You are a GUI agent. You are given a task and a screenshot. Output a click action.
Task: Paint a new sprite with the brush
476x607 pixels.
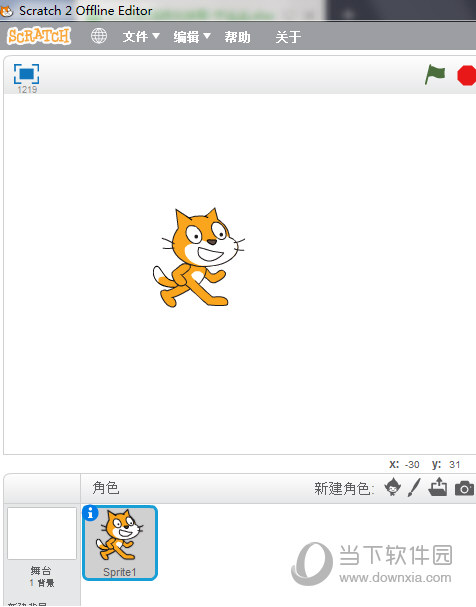click(414, 487)
